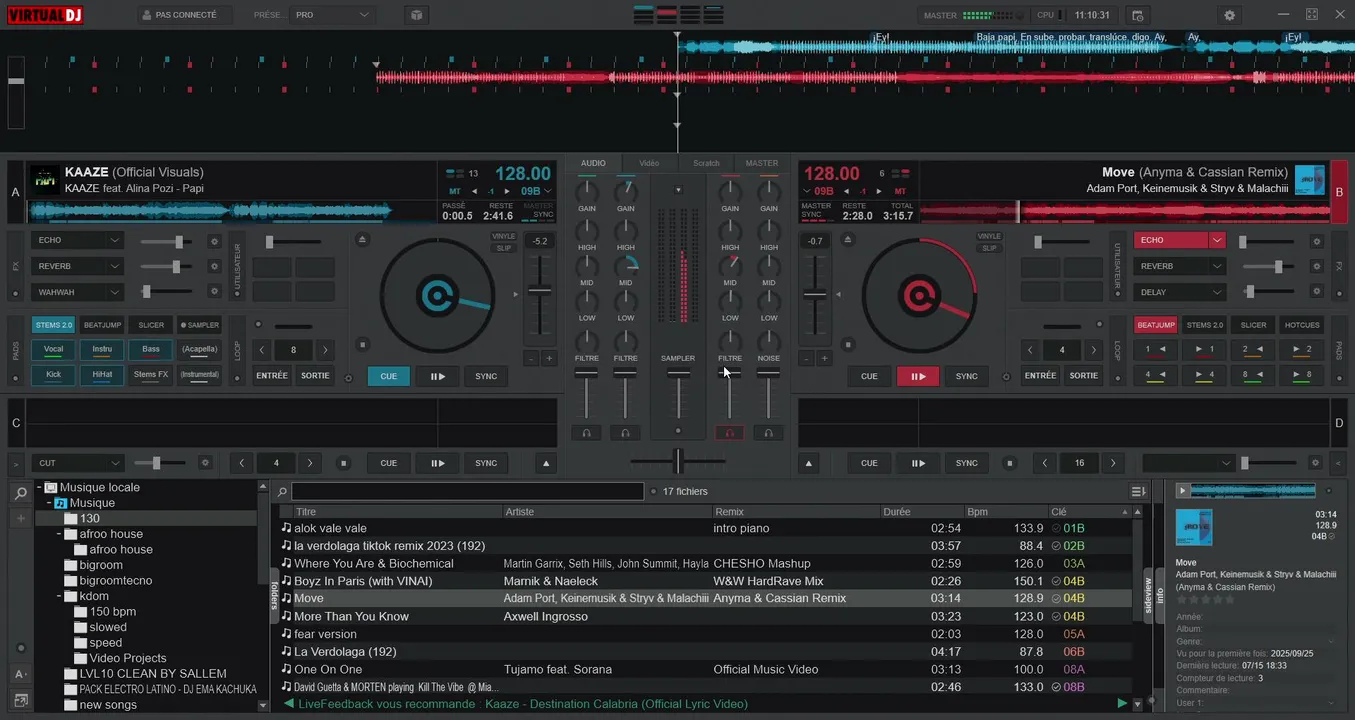Click in the browser search field
Image resolution: width=1355 pixels, height=720 pixels.
pyautogui.click(x=468, y=491)
